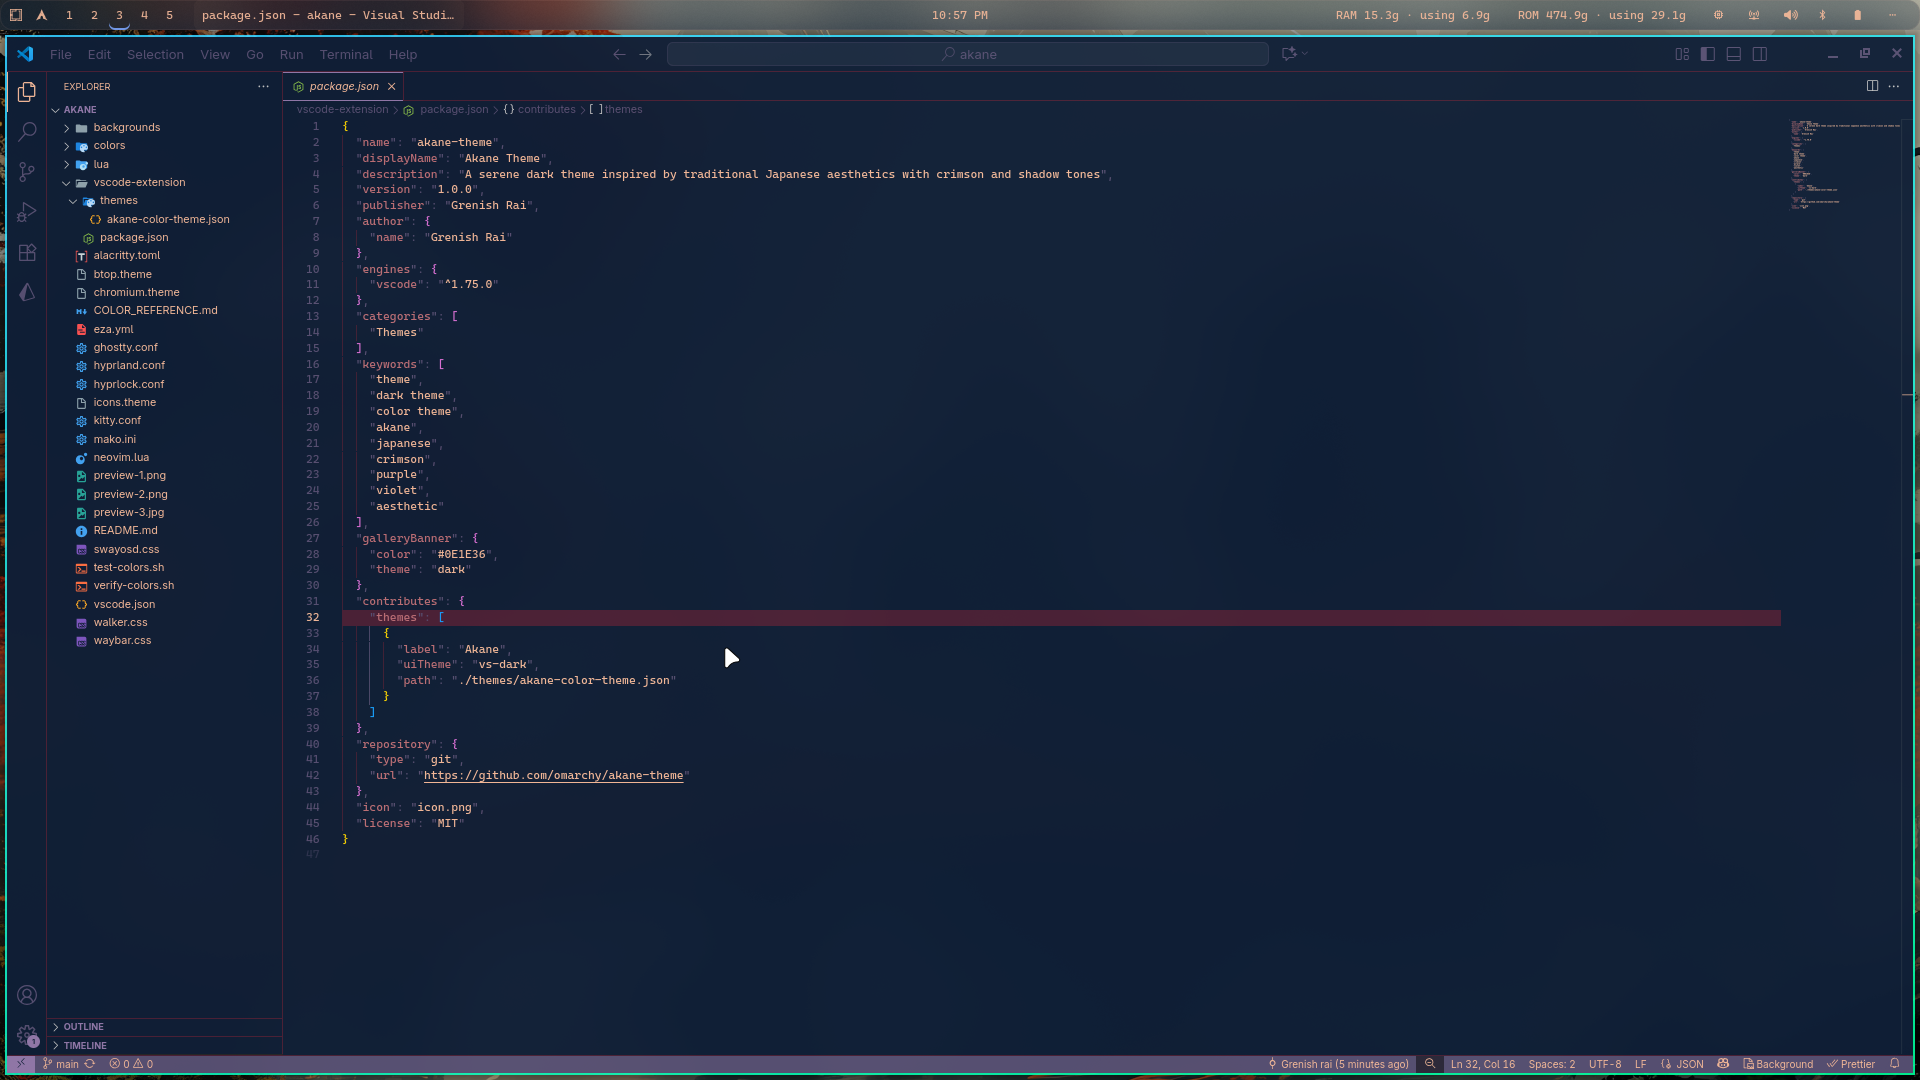Open the Terminal menu

coord(345,55)
